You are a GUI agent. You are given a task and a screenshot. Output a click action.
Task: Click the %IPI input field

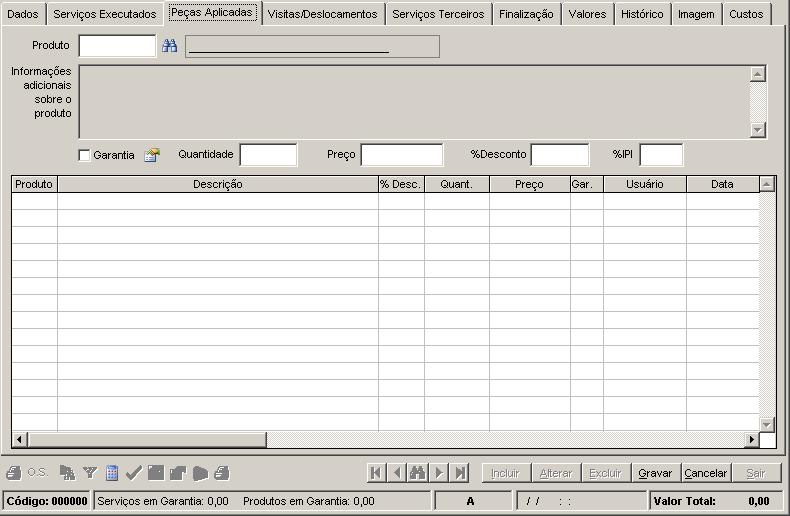click(x=661, y=155)
